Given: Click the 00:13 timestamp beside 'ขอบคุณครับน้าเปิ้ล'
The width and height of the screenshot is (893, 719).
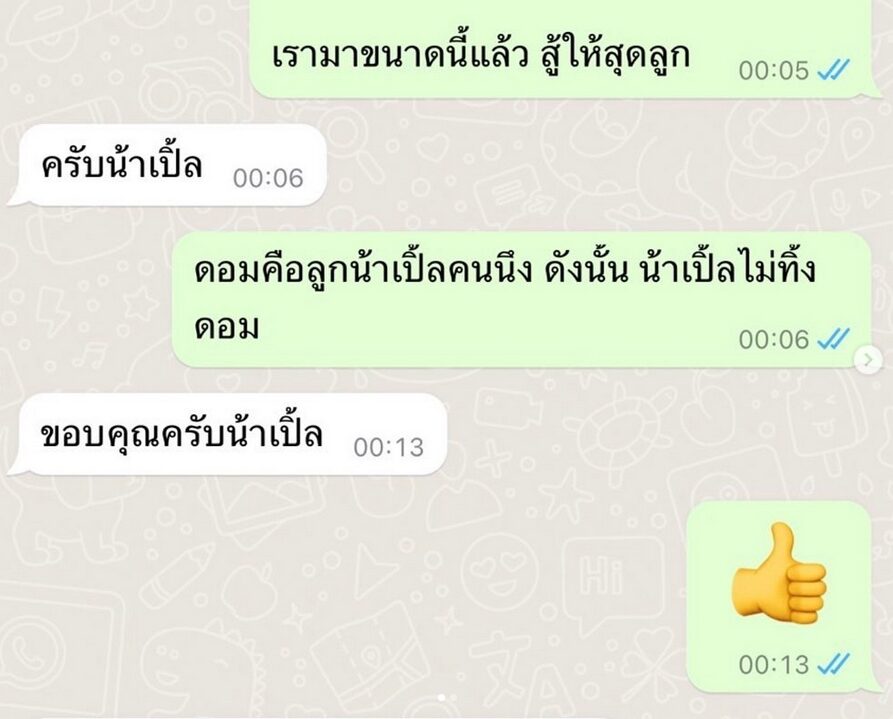Looking at the screenshot, I should pos(388,447).
